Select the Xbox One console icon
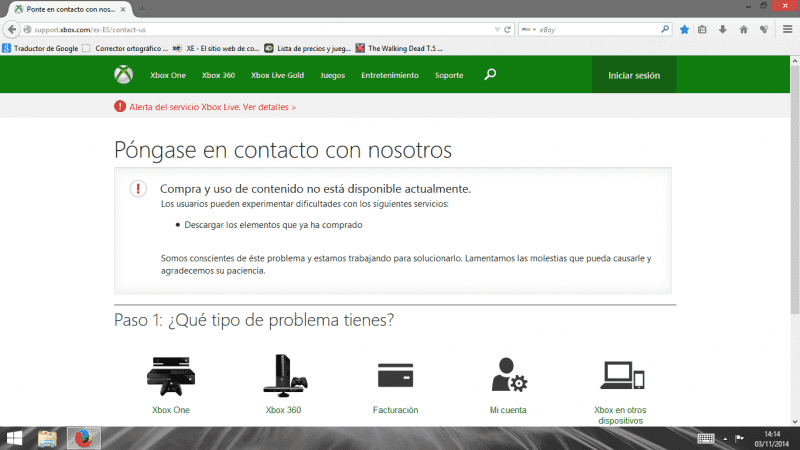Image resolution: width=800 pixels, height=450 pixels. 171,376
